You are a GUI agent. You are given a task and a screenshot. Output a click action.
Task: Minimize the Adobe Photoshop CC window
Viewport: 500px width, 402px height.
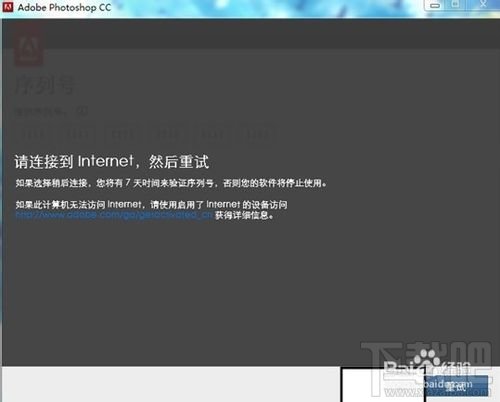pyautogui.click(x=435, y=5)
